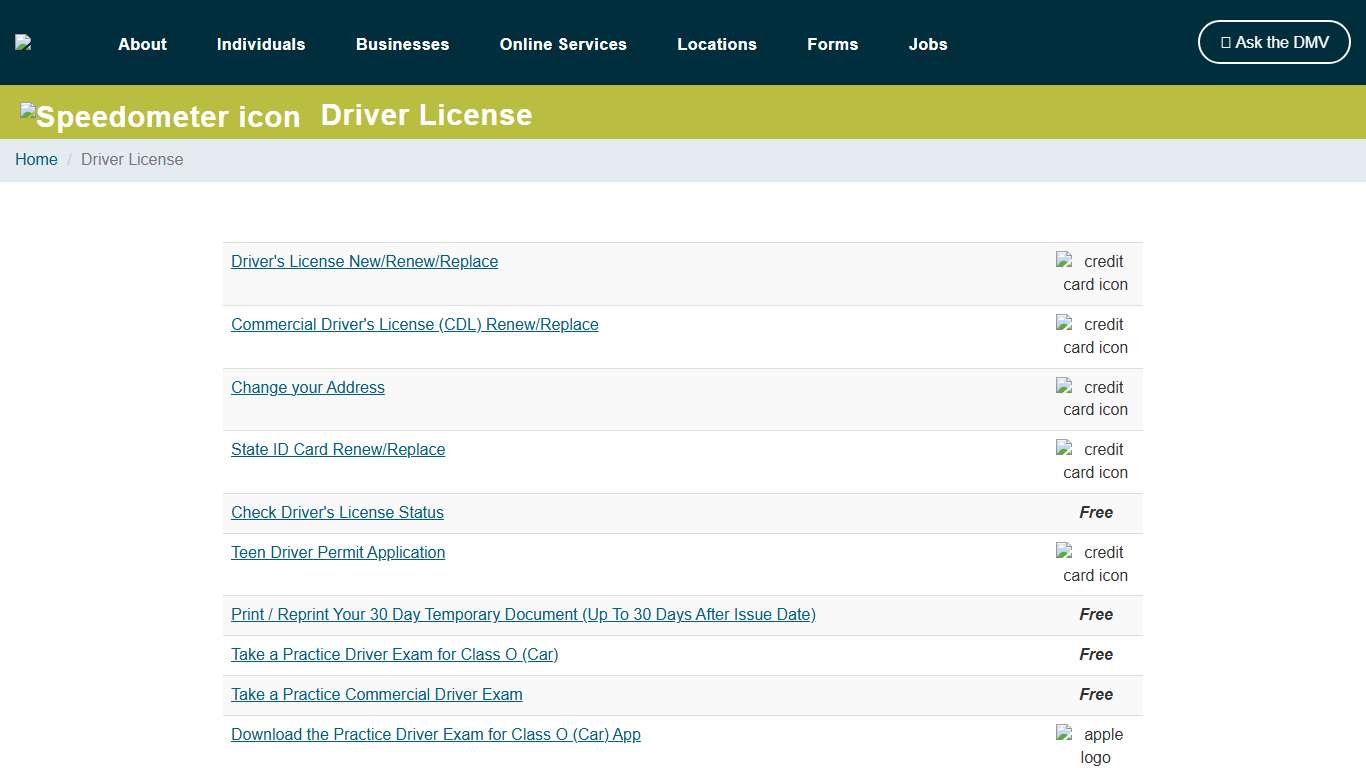Open the Forms section
Image resolution: width=1366 pixels, height=768 pixels.
coord(832,44)
